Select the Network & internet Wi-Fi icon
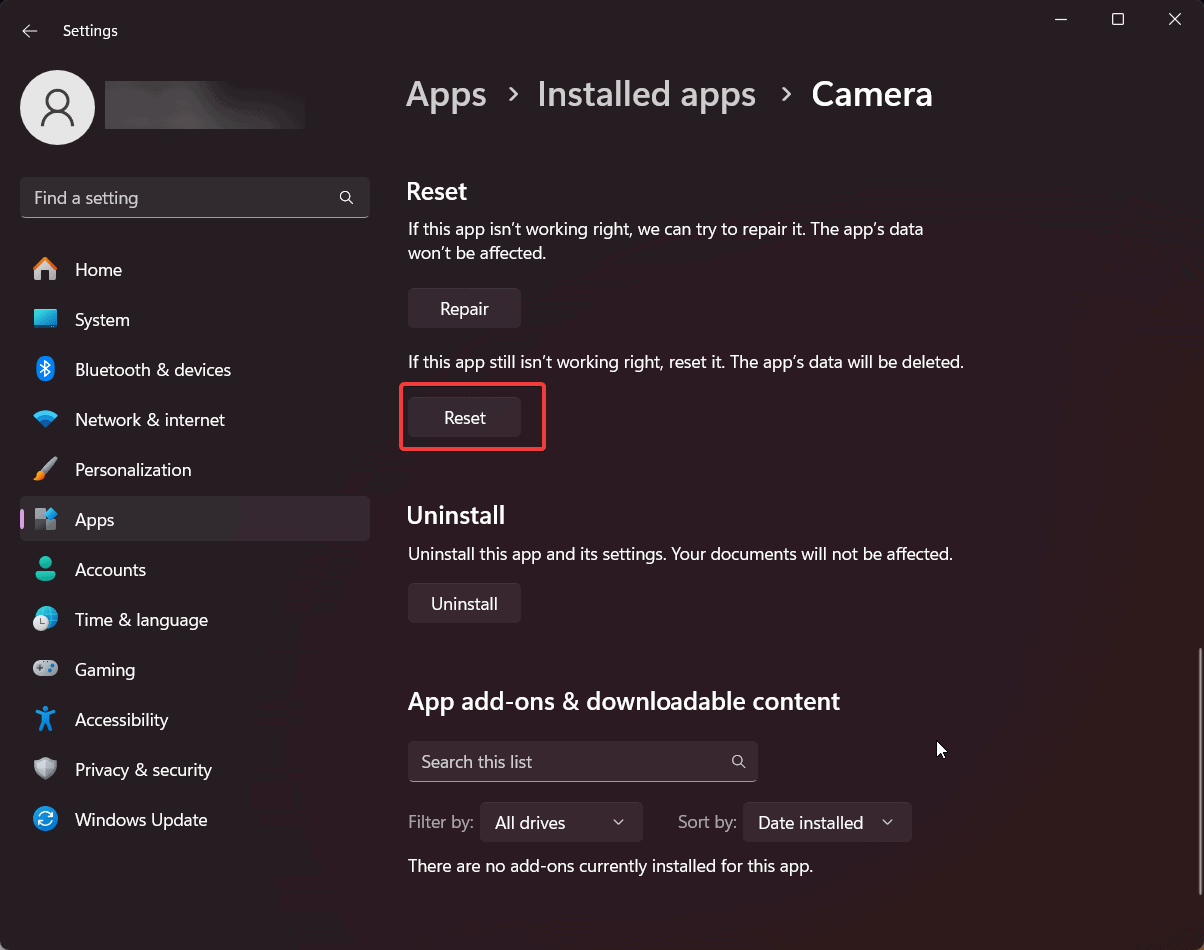The image size is (1204, 950). pos(45,420)
